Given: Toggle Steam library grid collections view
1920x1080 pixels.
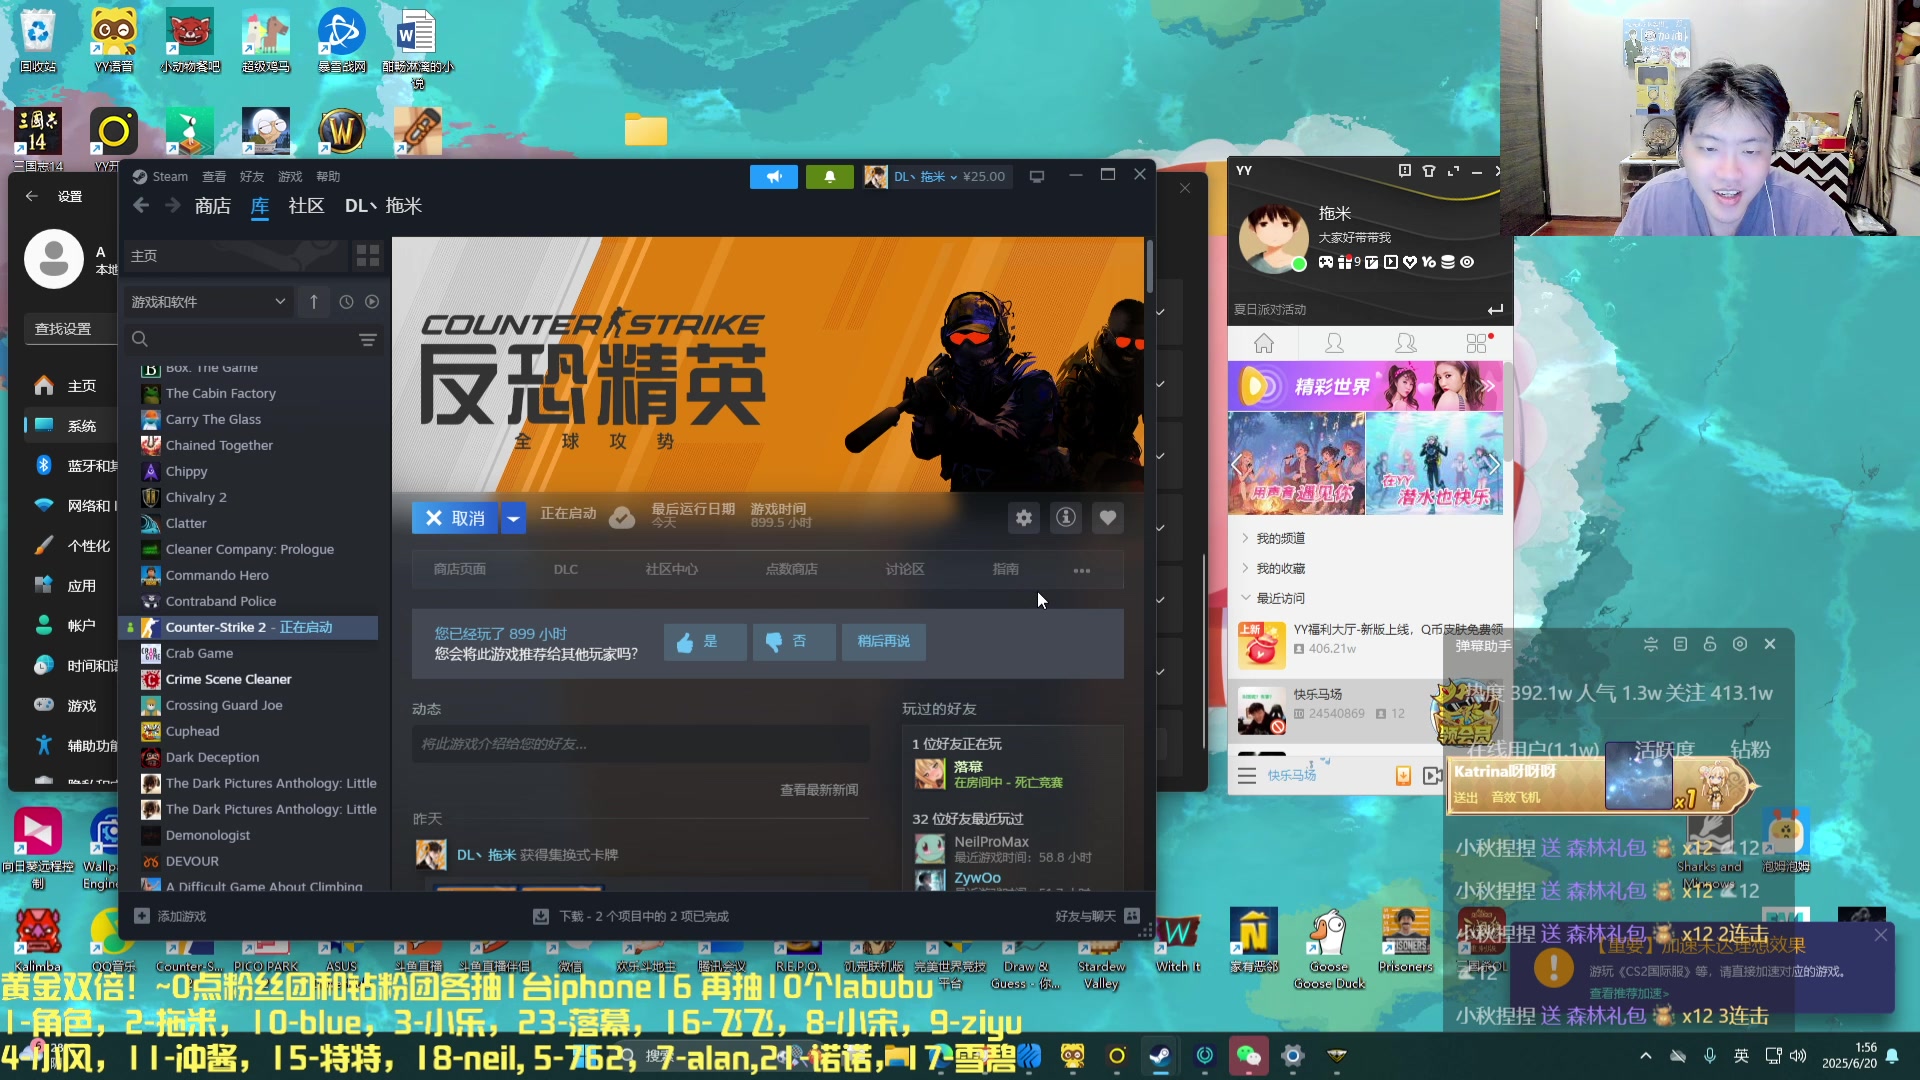Looking at the screenshot, I should (367, 256).
